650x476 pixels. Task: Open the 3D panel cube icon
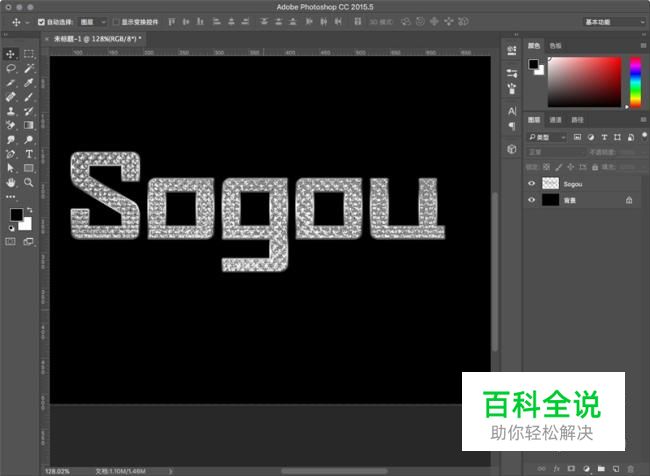(x=512, y=149)
